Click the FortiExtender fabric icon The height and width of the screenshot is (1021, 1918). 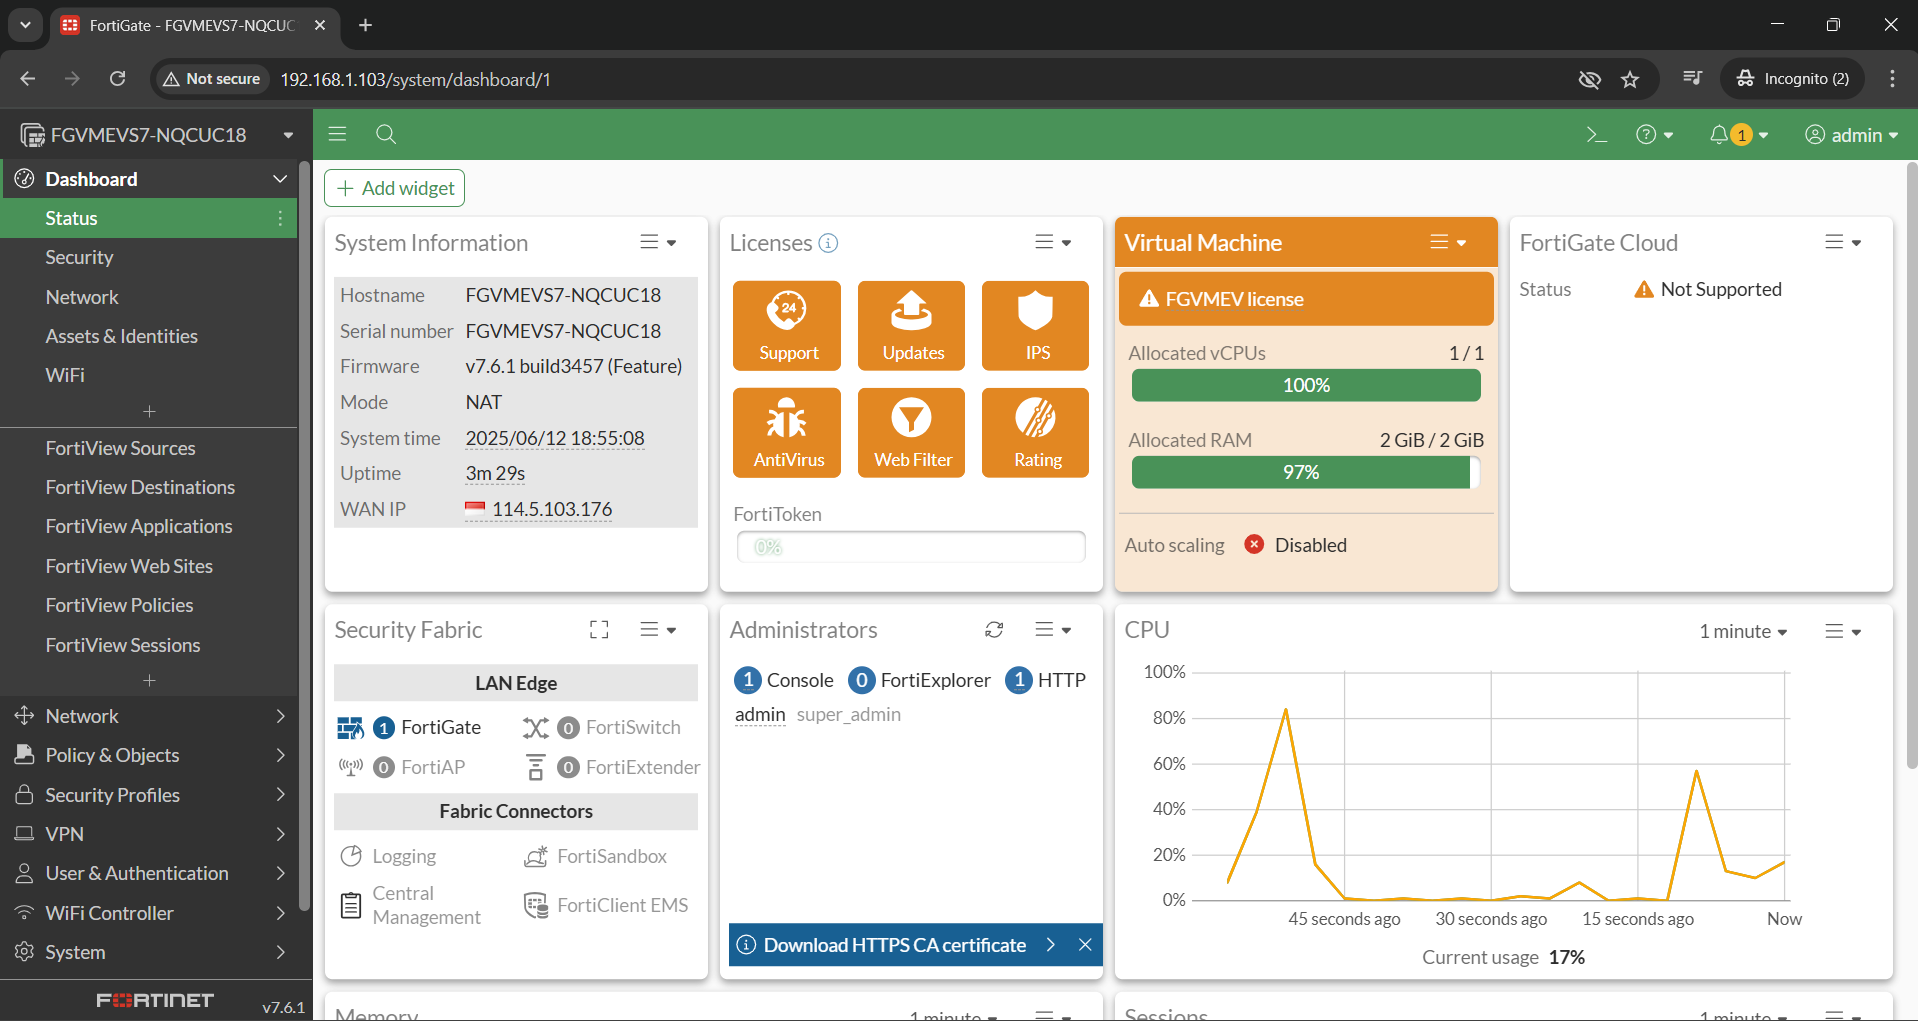pos(536,767)
